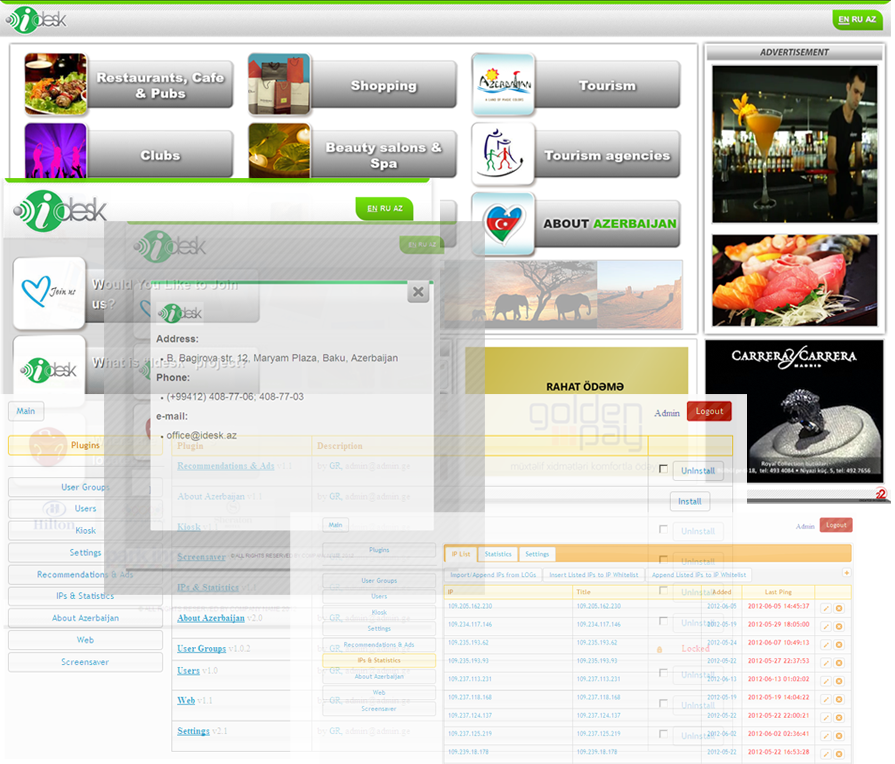This screenshot has height=764, width=895.
Task: Open the Beauty salons & Spa candle icon
Action: (279, 151)
